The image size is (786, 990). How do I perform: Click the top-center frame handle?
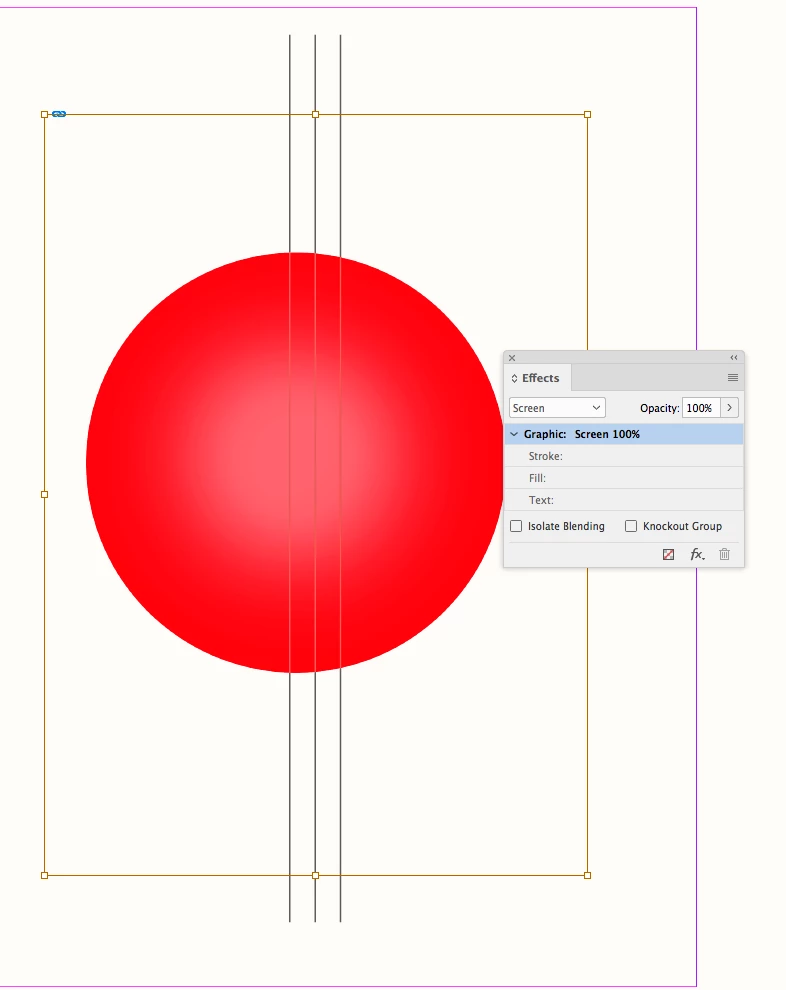(316, 114)
